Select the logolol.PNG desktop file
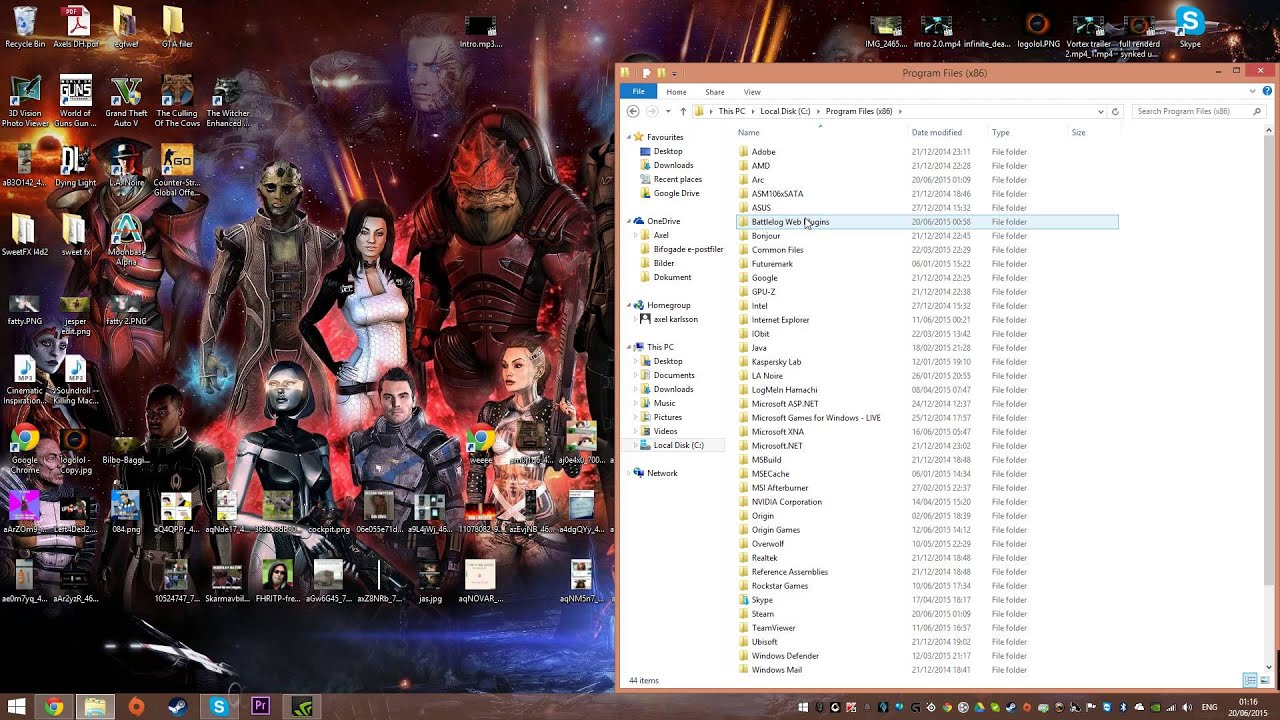Image resolution: width=1280 pixels, height=720 pixels. [x=1038, y=30]
